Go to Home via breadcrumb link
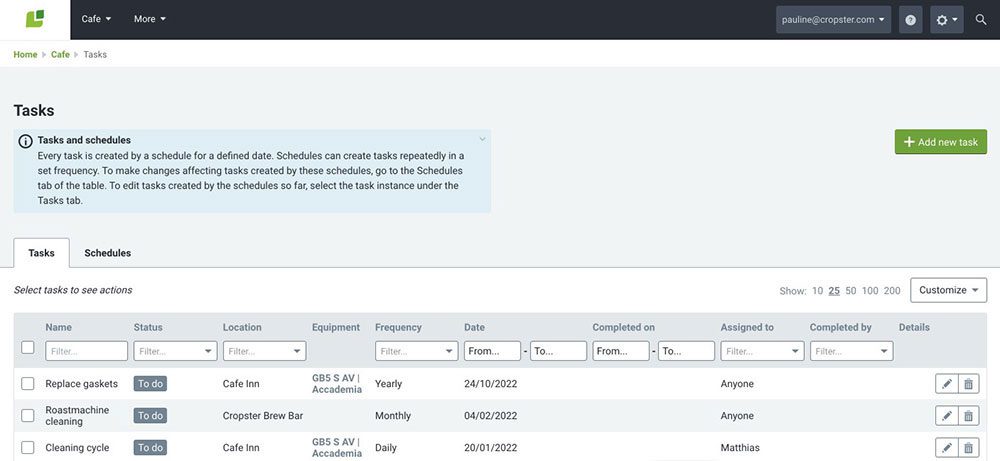 pyautogui.click(x=25, y=55)
